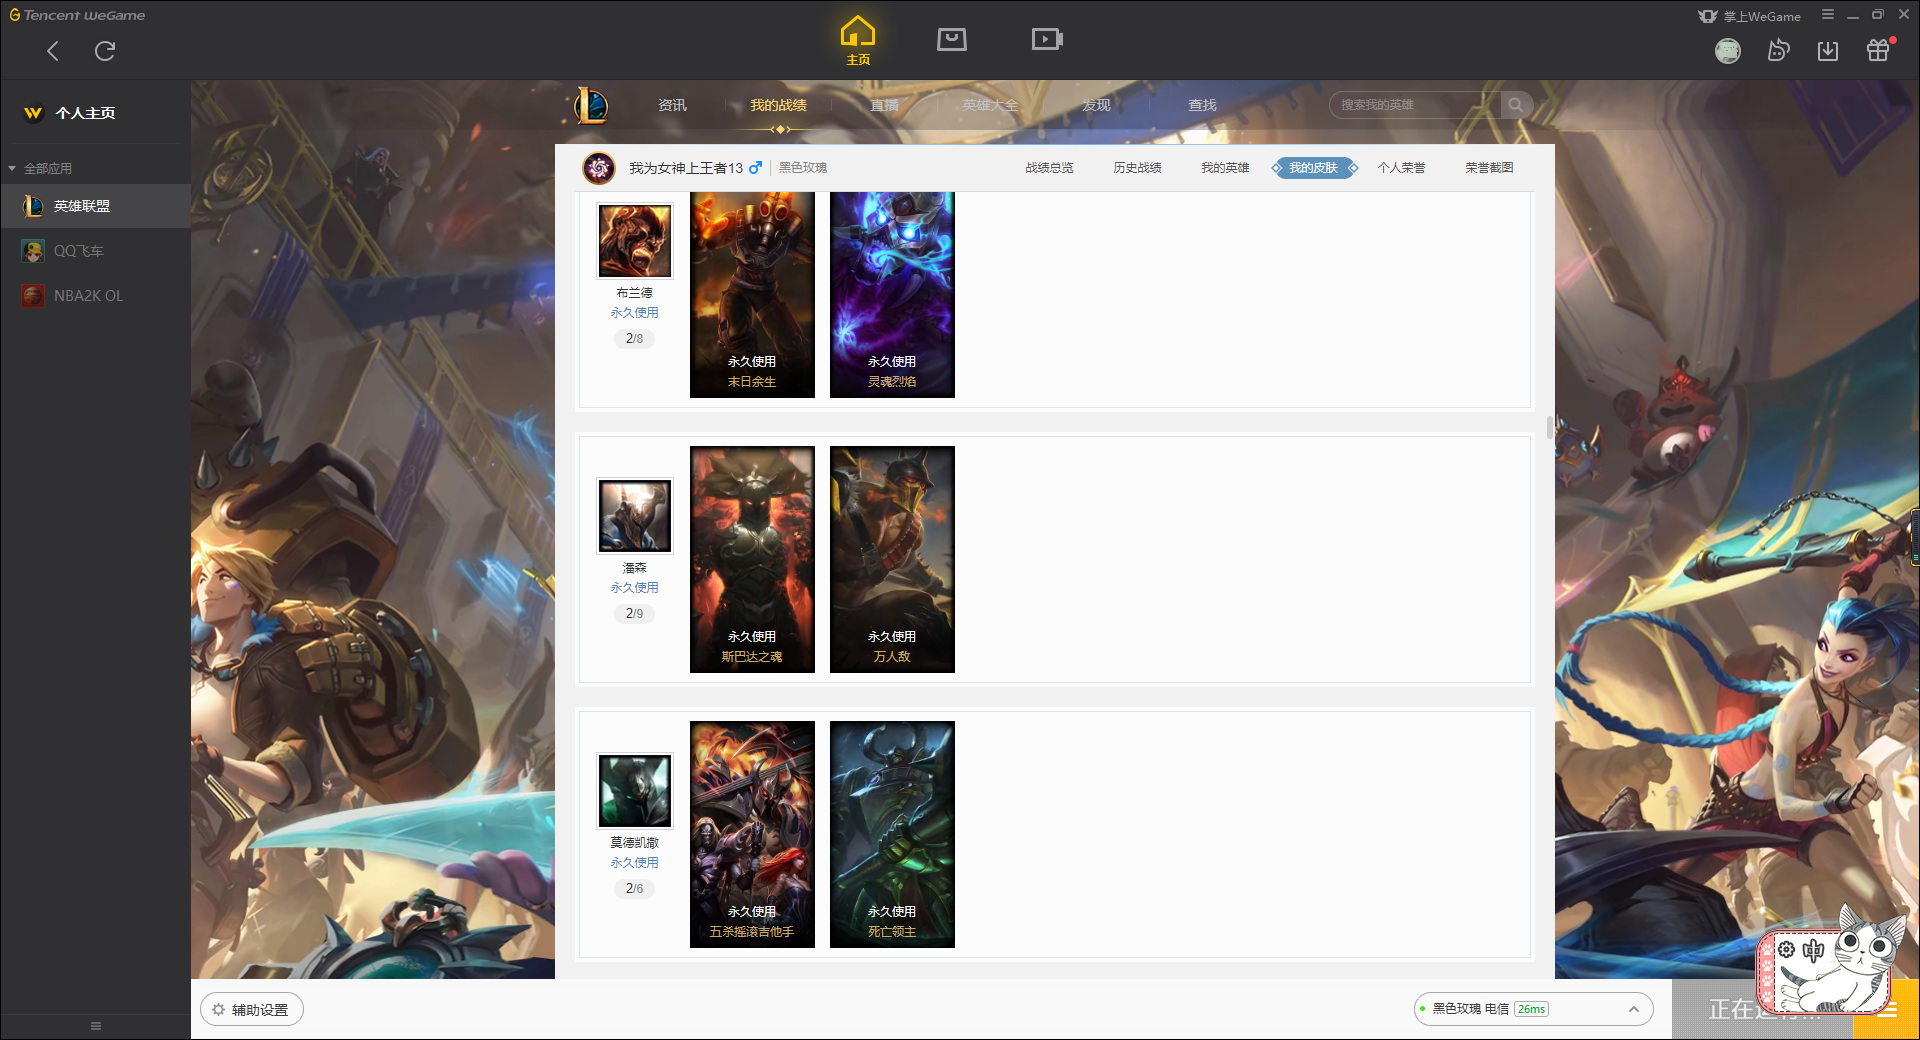Click the 2/8 skin count badge
The image size is (1920, 1040).
tap(635, 339)
